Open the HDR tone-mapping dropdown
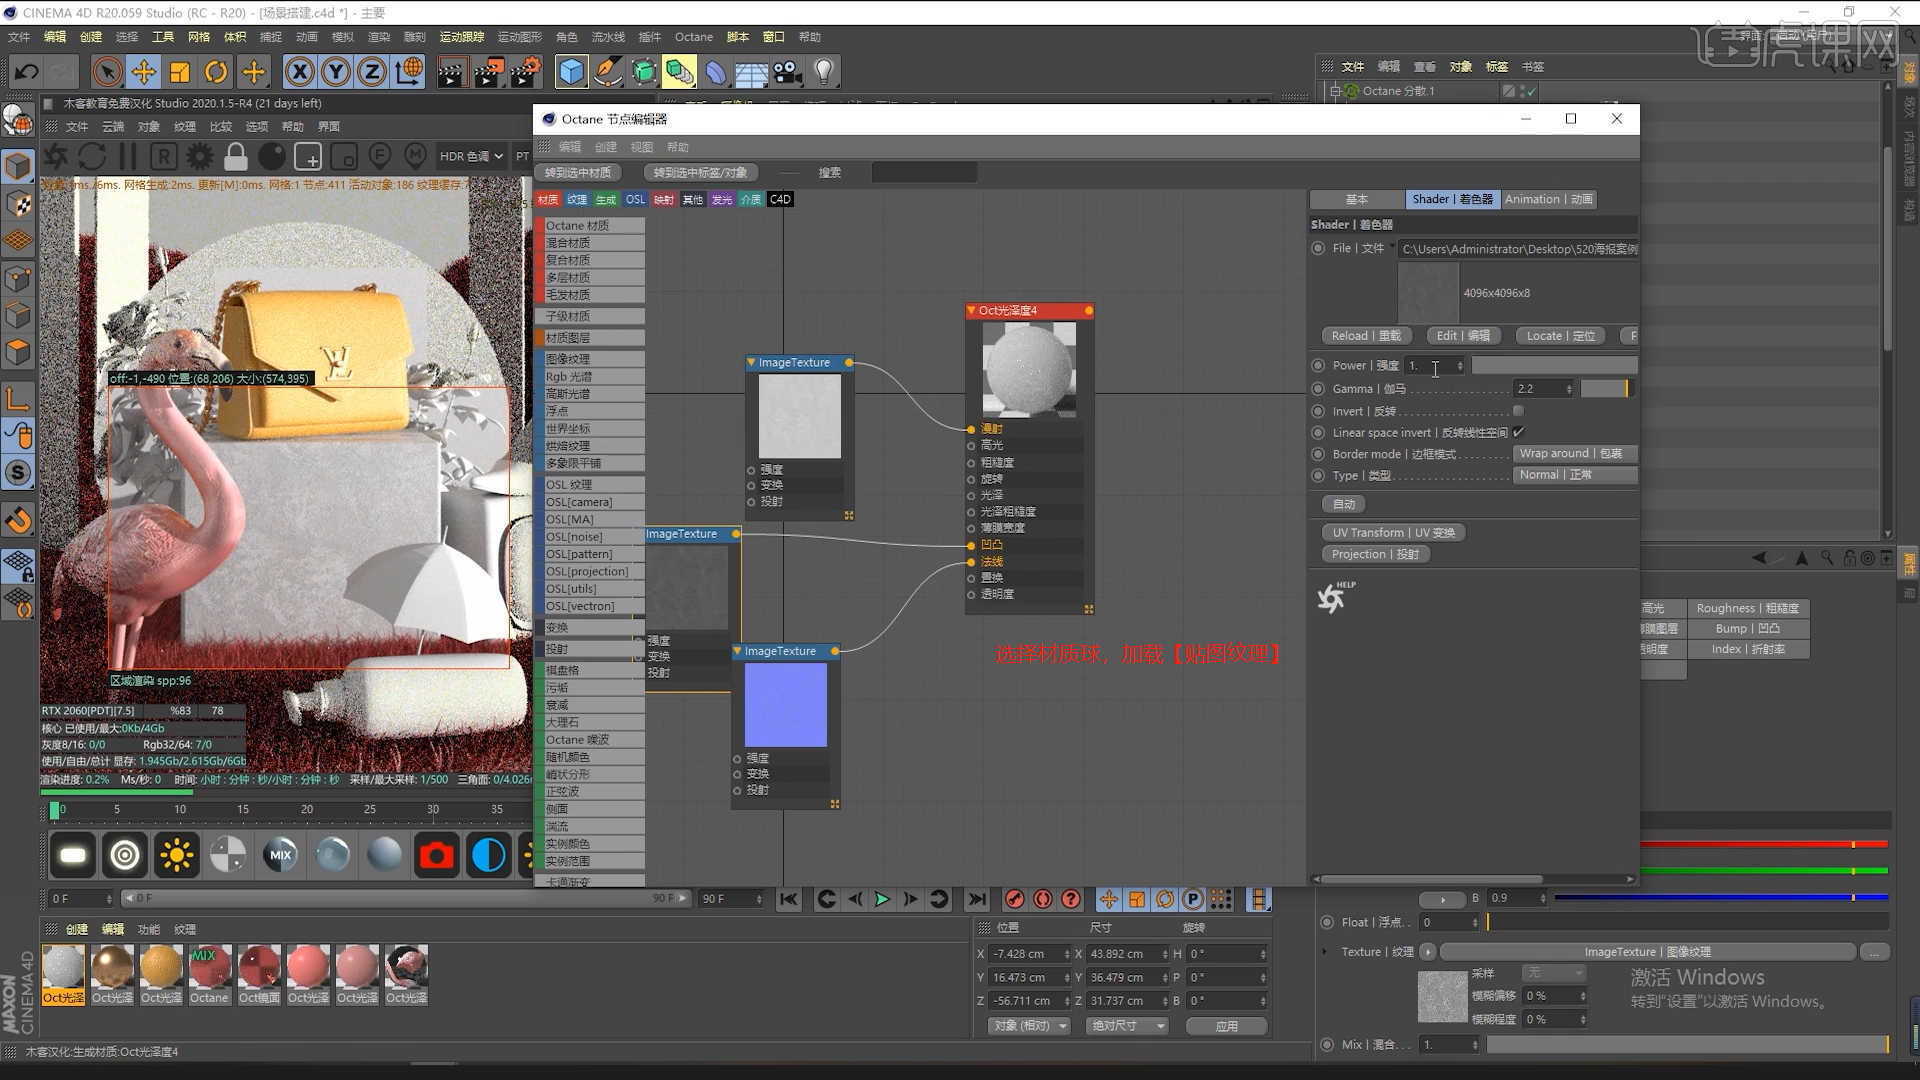 (x=471, y=157)
